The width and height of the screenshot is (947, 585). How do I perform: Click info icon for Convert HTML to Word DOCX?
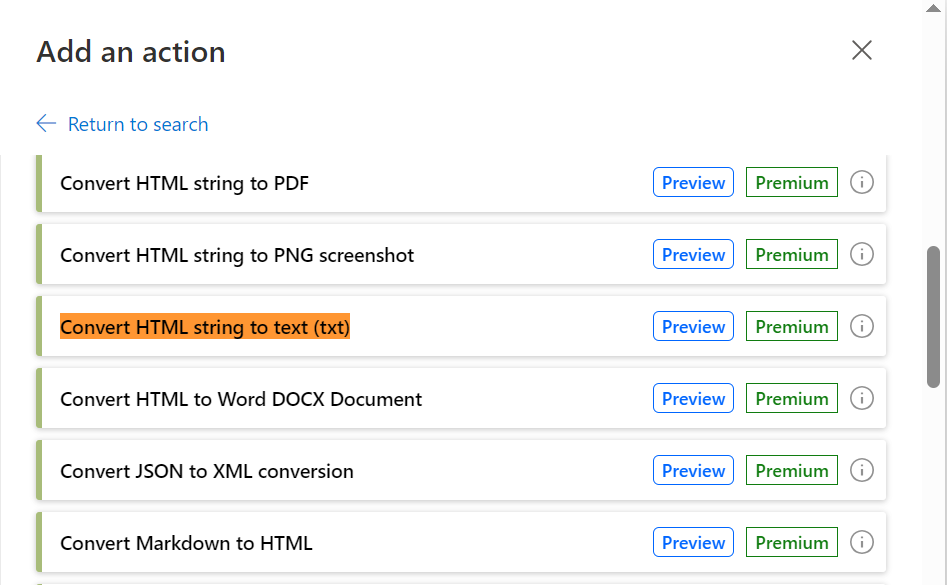point(862,398)
